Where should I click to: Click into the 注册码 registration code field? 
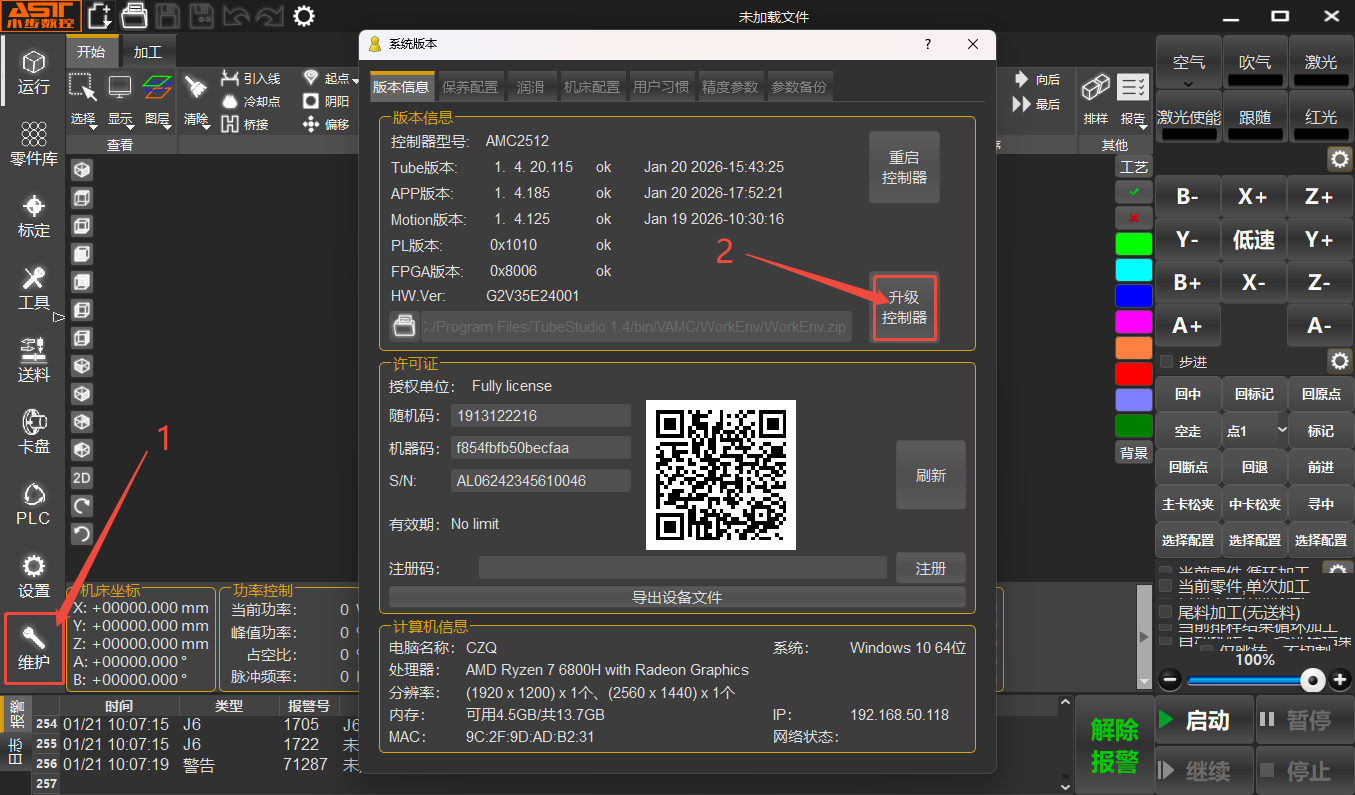[x=682, y=568]
